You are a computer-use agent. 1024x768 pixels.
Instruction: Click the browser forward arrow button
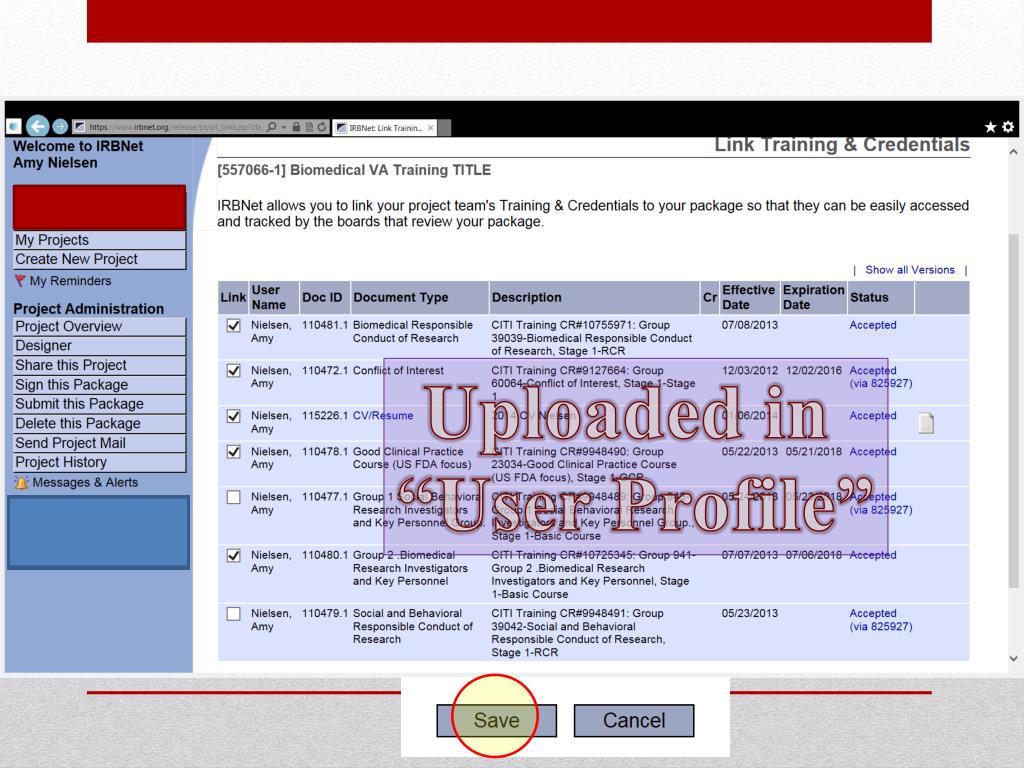pyautogui.click(x=60, y=126)
